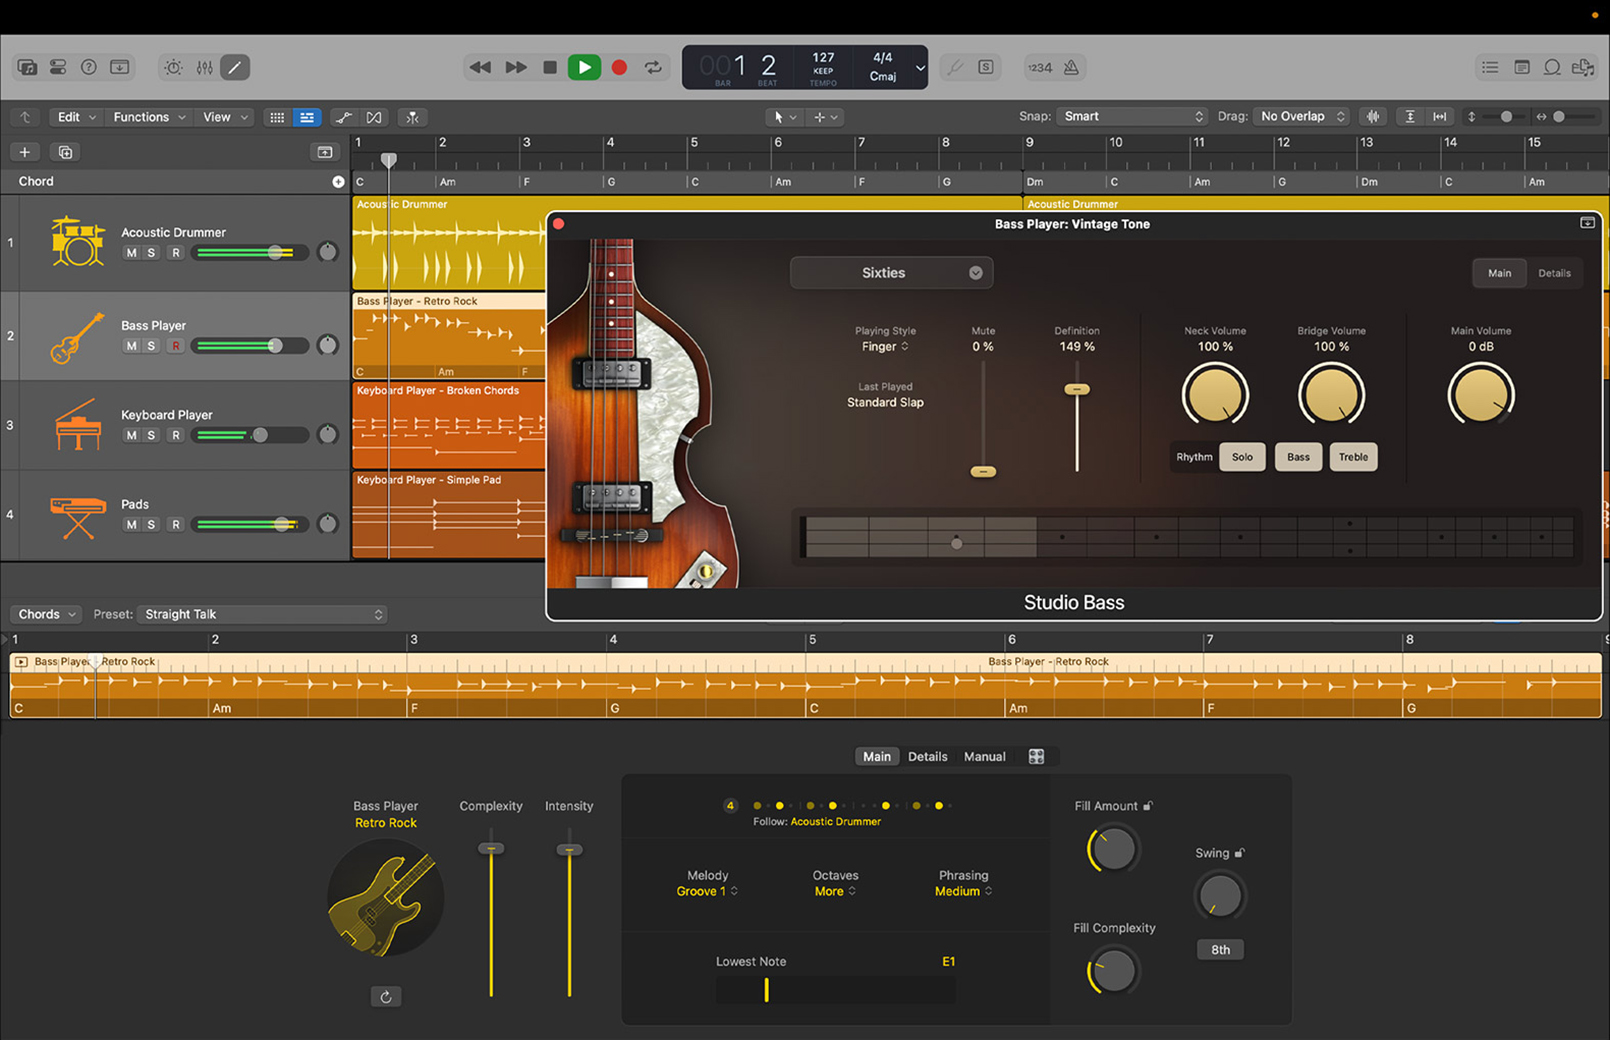Click the Acoustic Drummer track drum icon
Image resolution: width=1610 pixels, height=1040 pixels.
coord(77,242)
